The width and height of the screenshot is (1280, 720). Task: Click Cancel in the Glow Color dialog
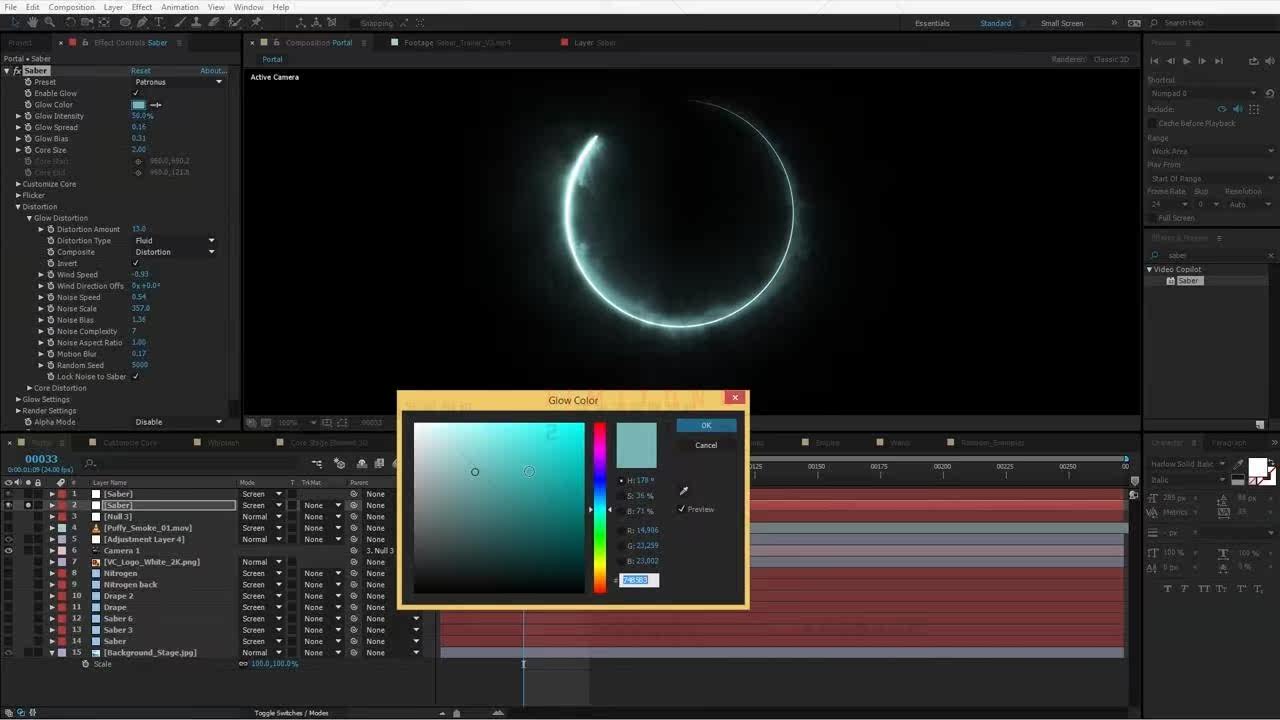coord(706,445)
